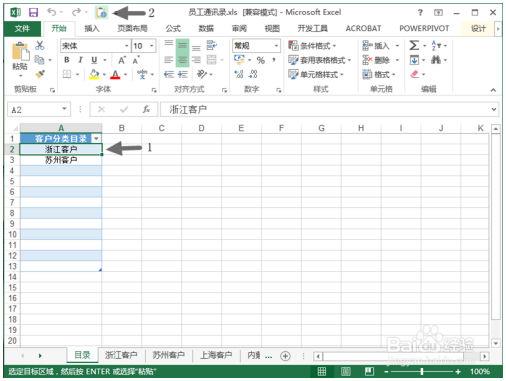Screen dimensions: 506x381
Task: Click the Merge and Center icon
Action: coord(212,60)
